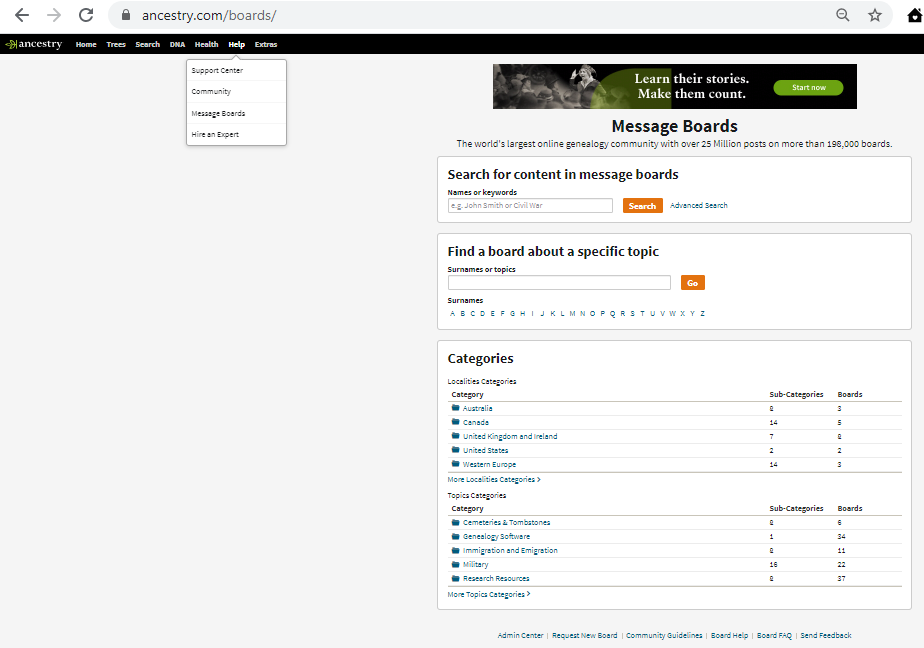The height and width of the screenshot is (648, 924).
Task: Open the Extras menu
Action: [x=266, y=44]
